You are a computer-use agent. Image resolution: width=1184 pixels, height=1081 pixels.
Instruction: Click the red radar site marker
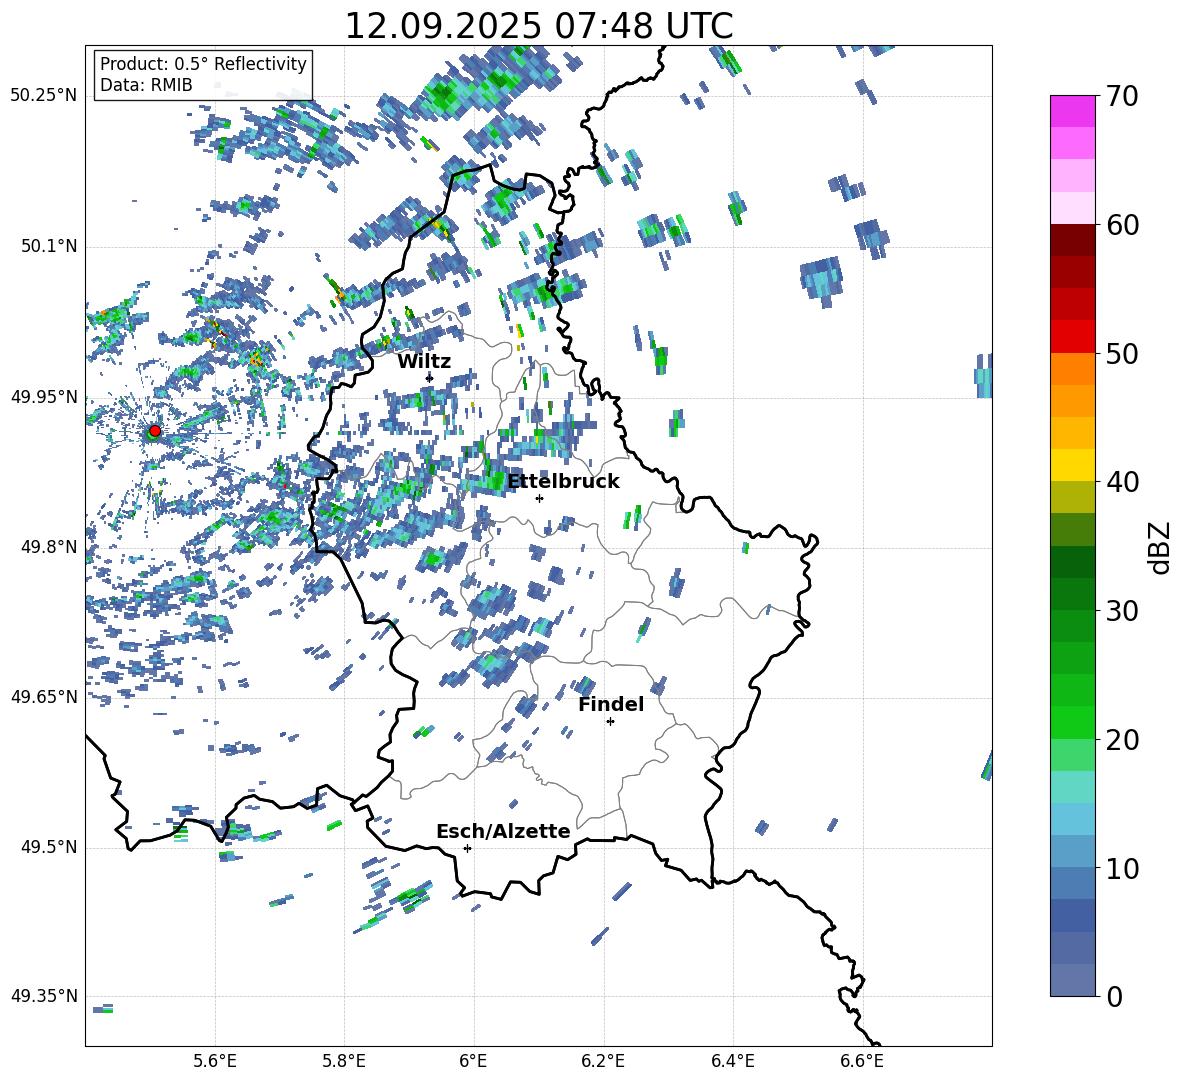[155, 430]
